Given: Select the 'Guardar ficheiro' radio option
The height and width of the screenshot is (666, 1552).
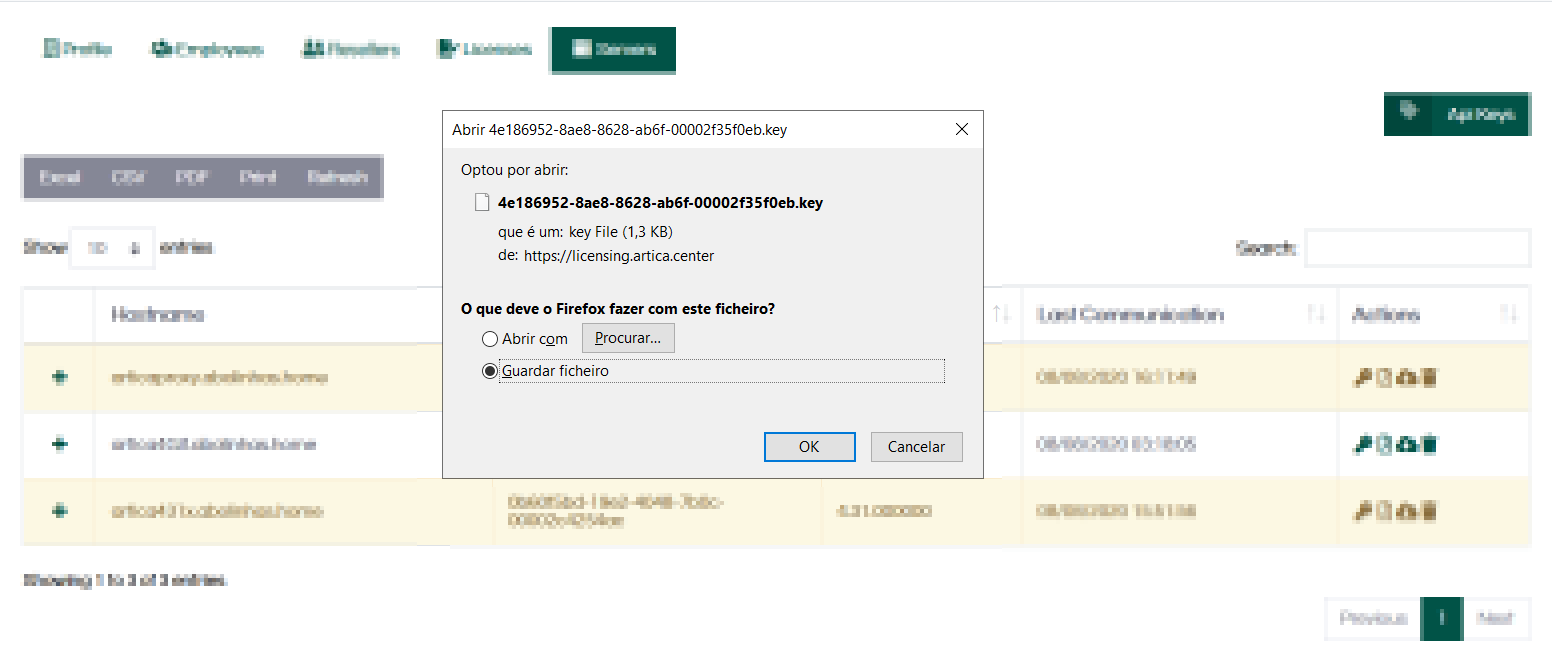Looking at the screenshot, I should 490,371.
